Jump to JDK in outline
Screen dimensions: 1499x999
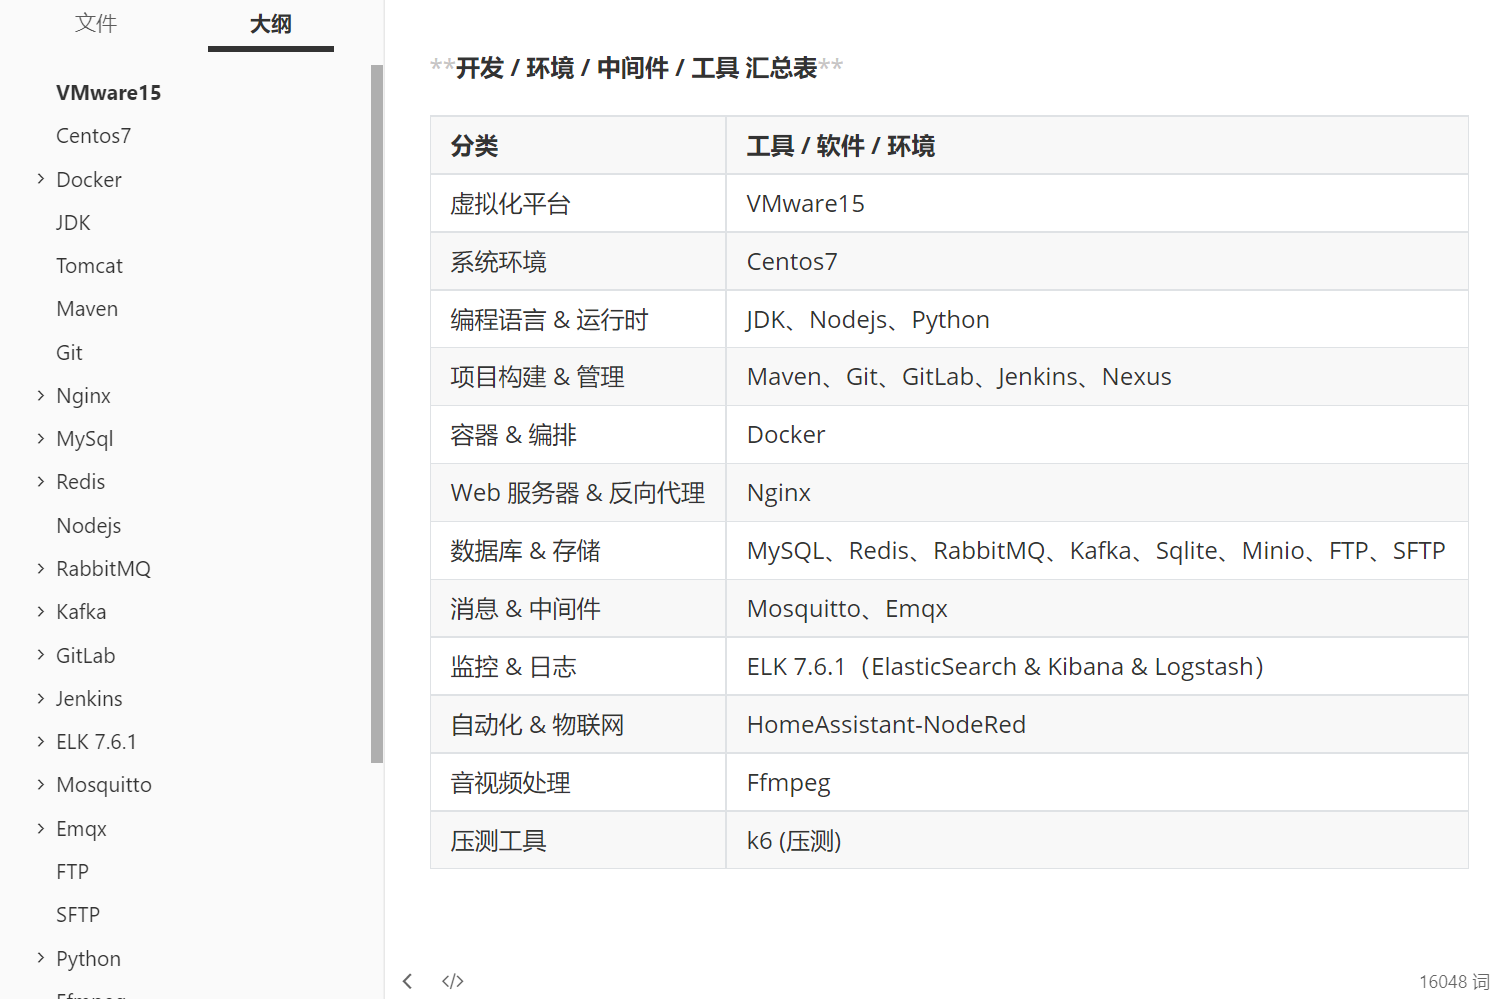click(x=73, y=222)
